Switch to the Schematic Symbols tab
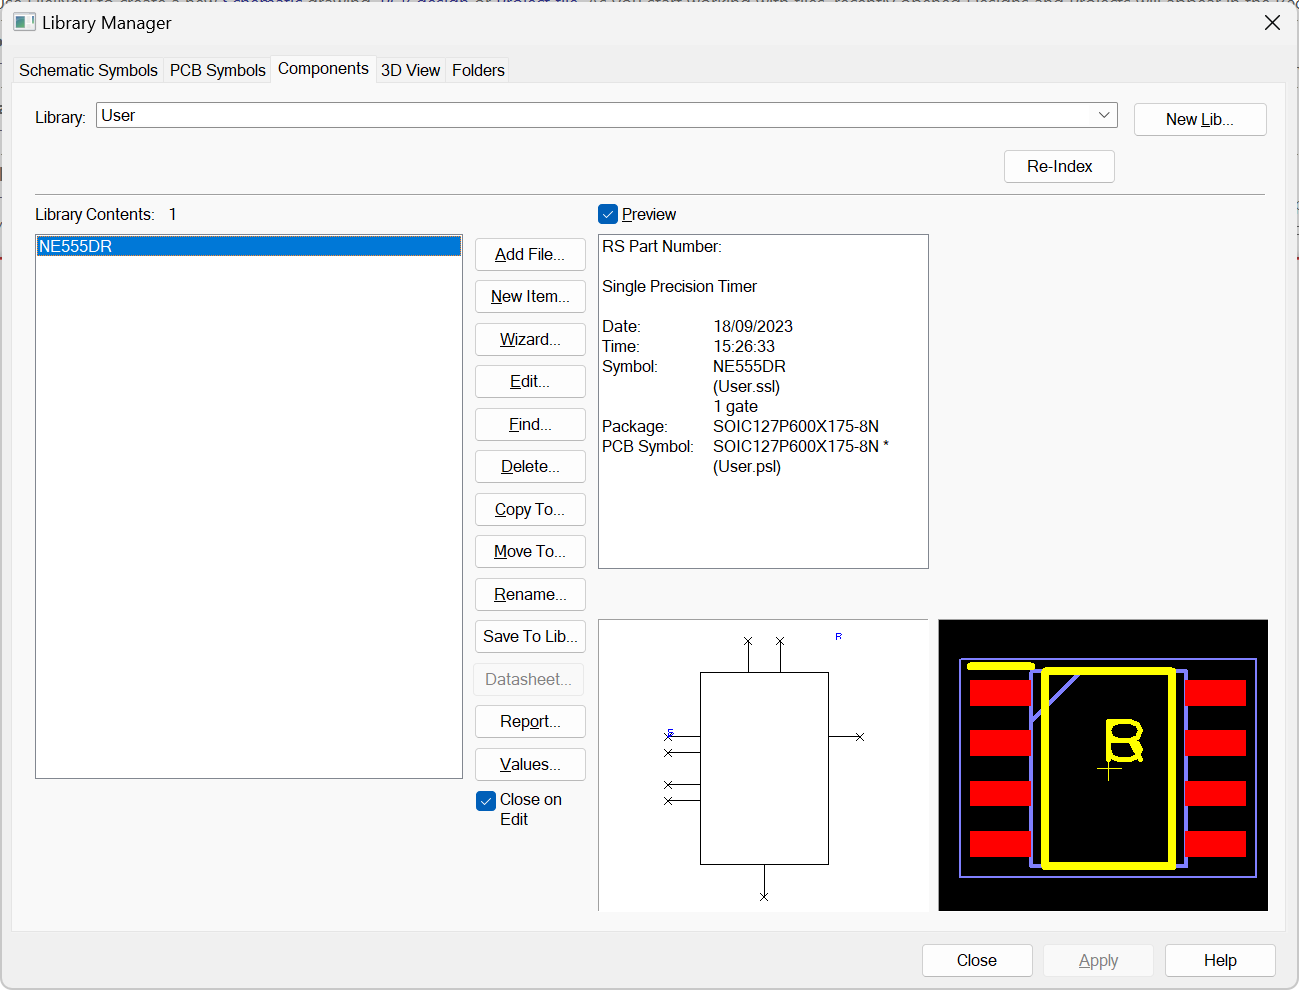This screenshot has width=1299, height=990. [87, 70]
